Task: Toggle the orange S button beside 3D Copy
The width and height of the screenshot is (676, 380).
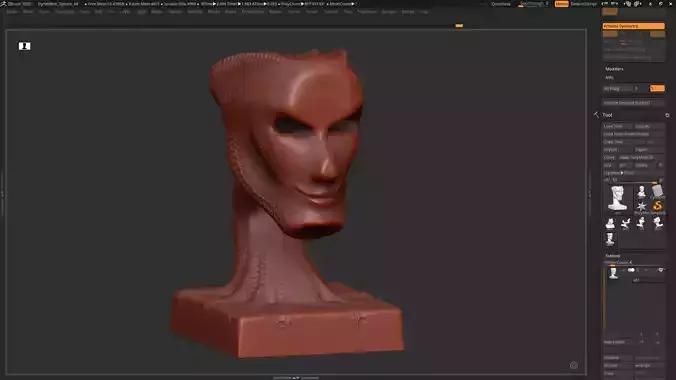Action: click(657, 88)
